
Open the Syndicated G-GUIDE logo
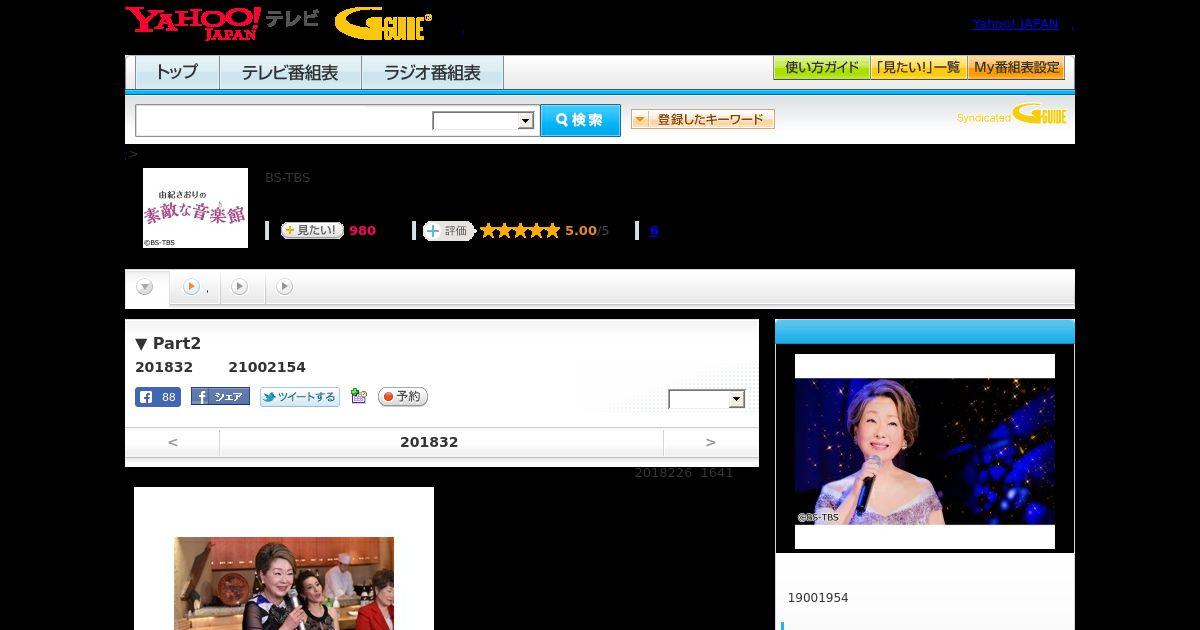pos(1011,115)
